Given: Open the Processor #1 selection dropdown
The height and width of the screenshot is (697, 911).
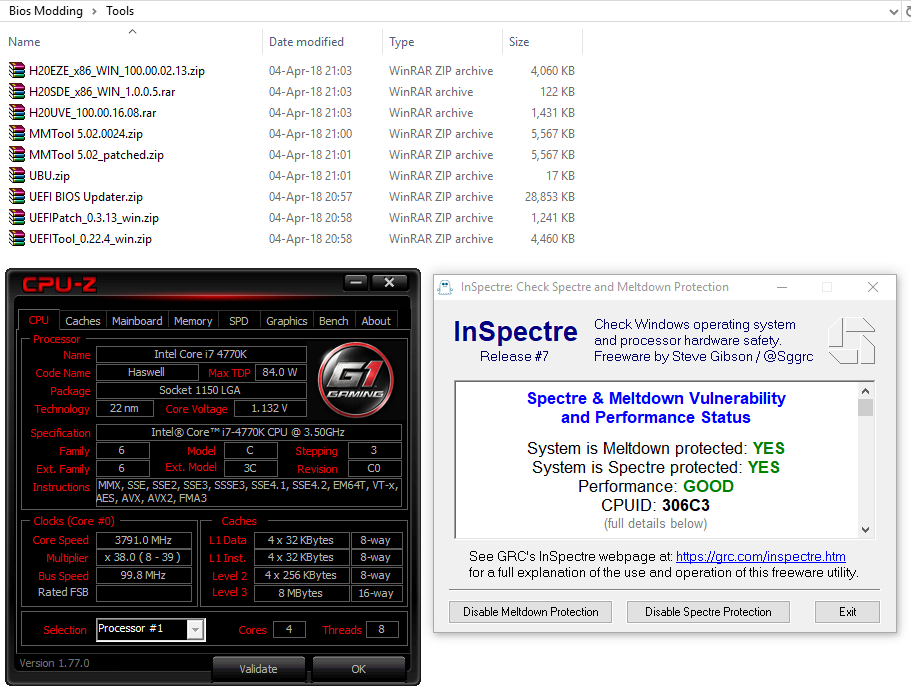Looking at the screenshot, I should tap(196, 629).
